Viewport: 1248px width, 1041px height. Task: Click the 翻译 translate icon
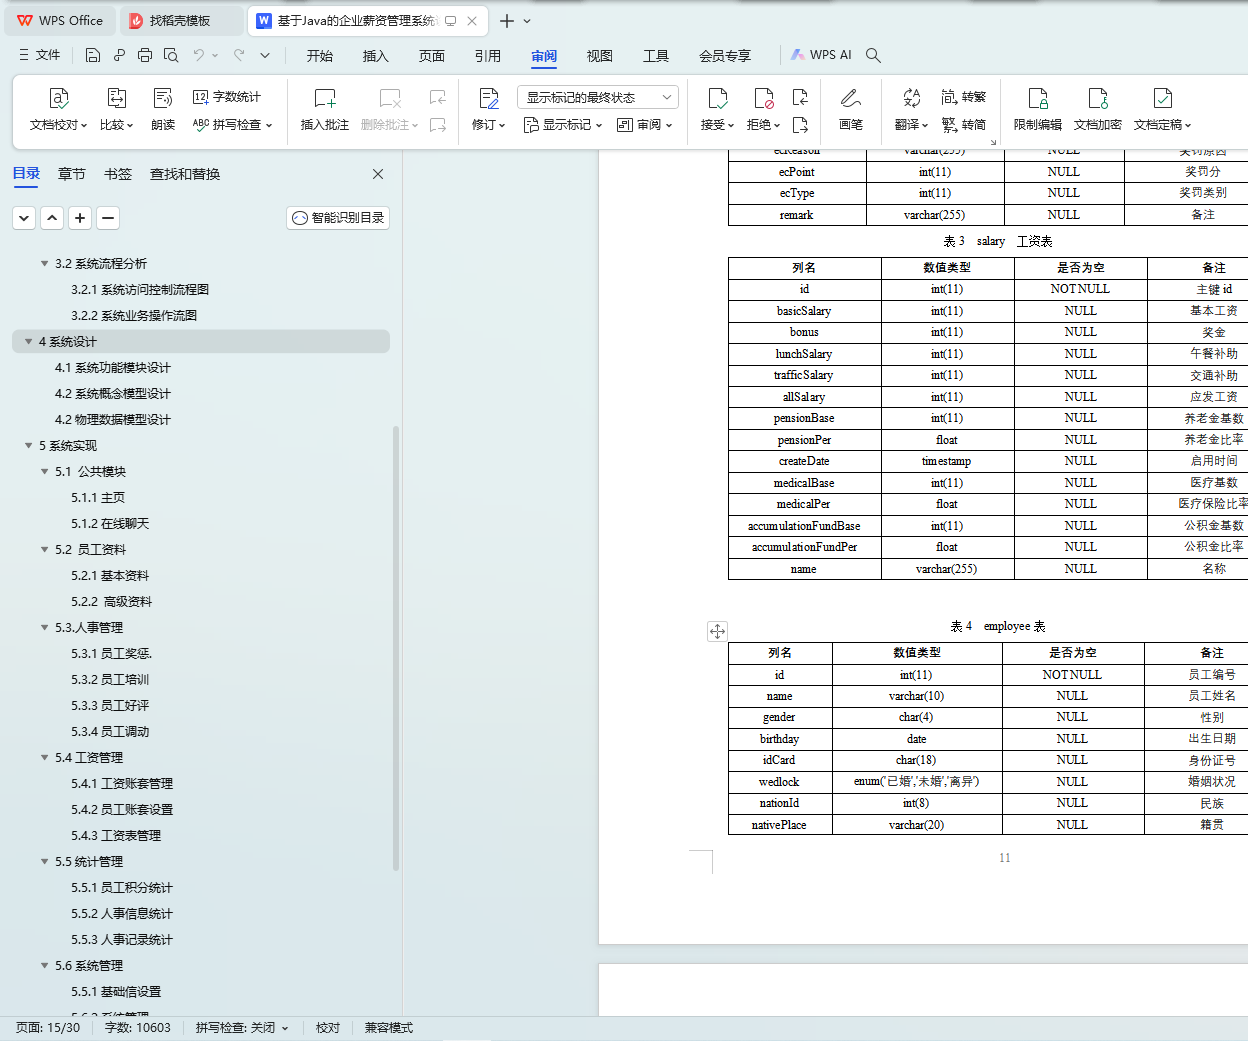click(911, 98)
